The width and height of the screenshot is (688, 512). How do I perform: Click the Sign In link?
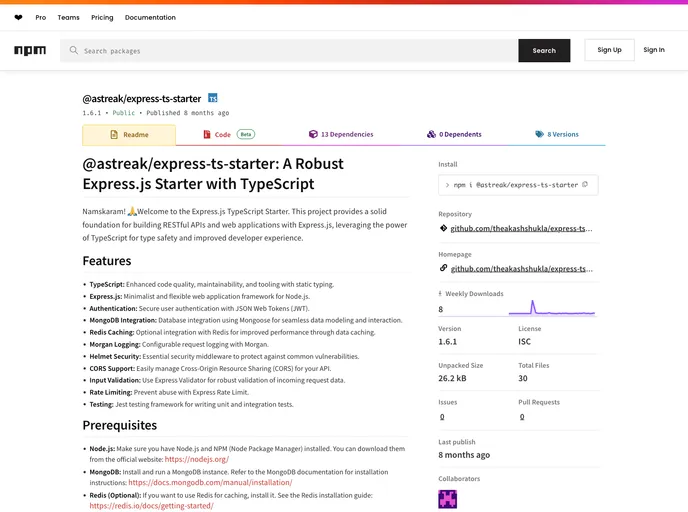(654, 50)
